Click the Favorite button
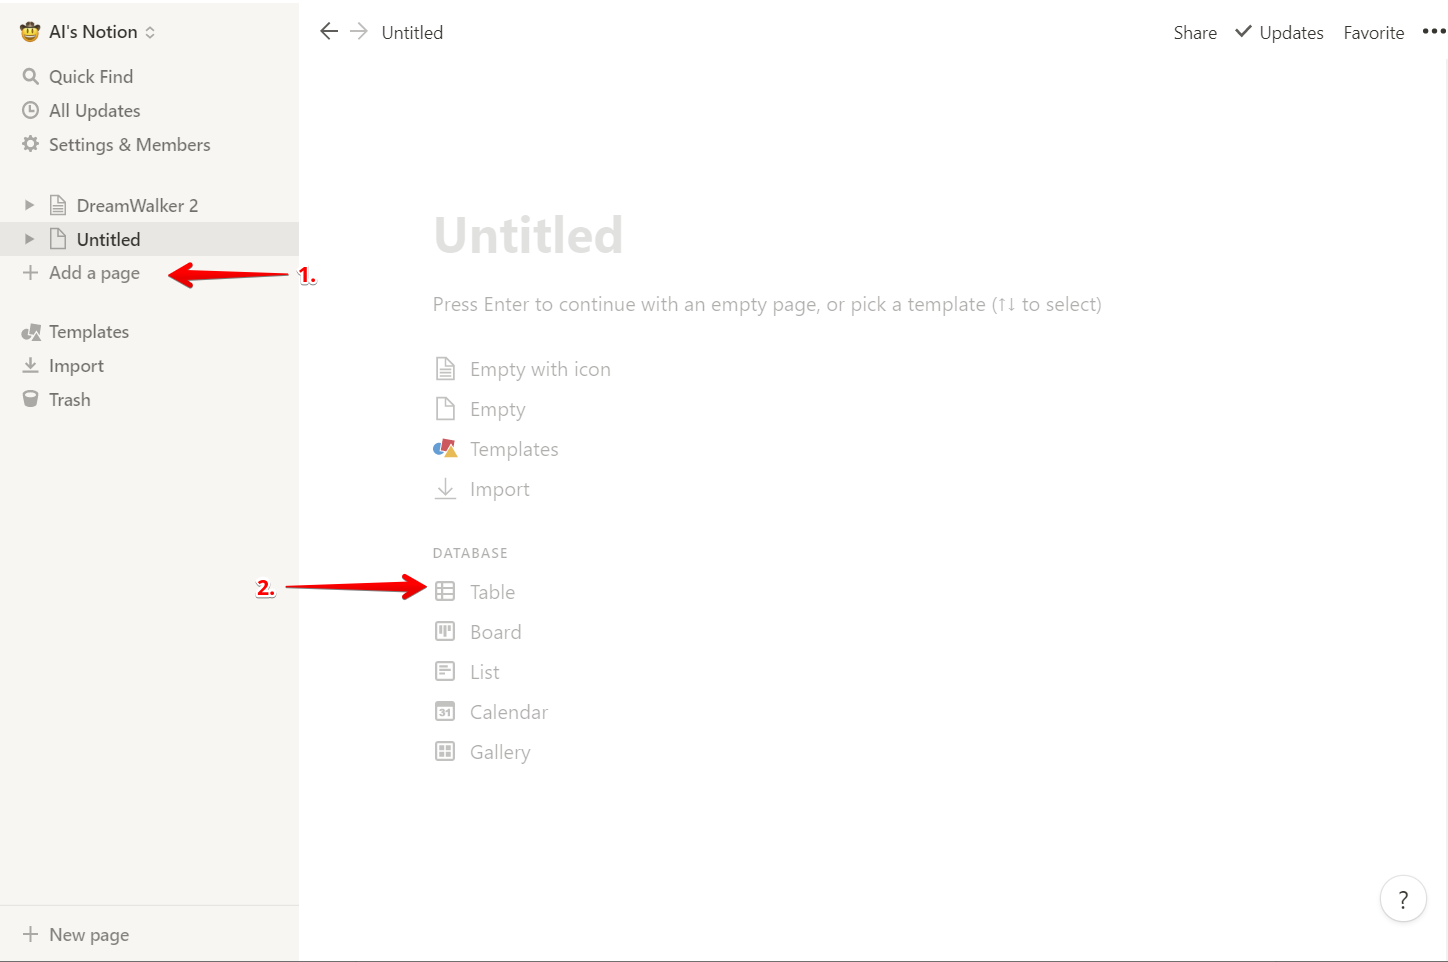The height and width of the screenshot is (962, 1448). [1373, 32]
